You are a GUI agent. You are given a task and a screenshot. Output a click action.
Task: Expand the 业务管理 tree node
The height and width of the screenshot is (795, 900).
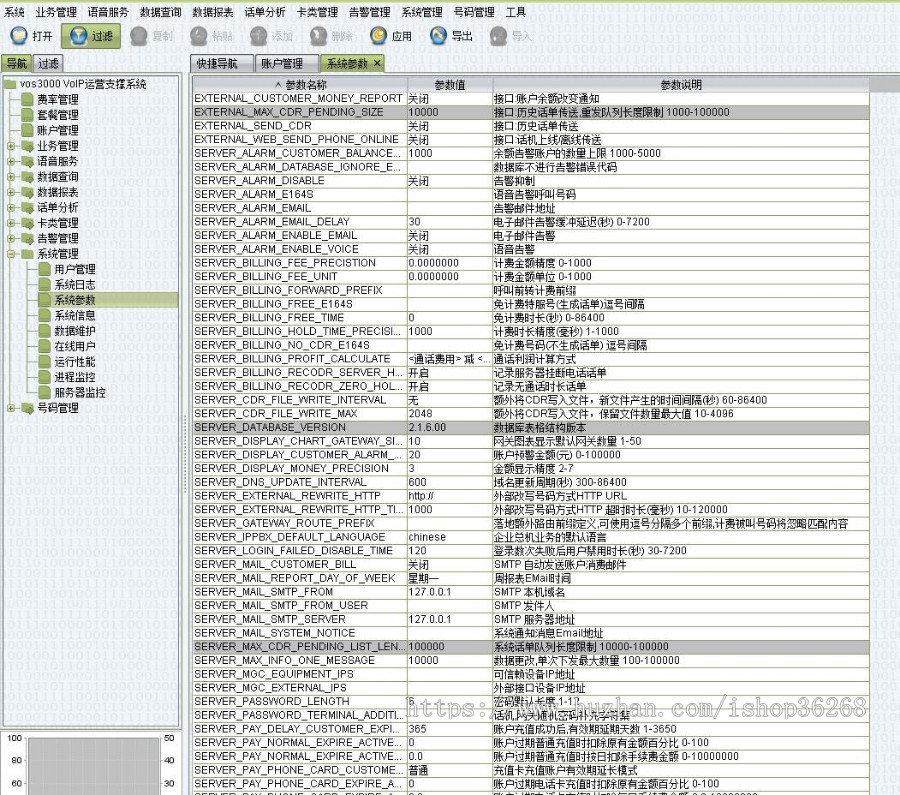point(11,146)
